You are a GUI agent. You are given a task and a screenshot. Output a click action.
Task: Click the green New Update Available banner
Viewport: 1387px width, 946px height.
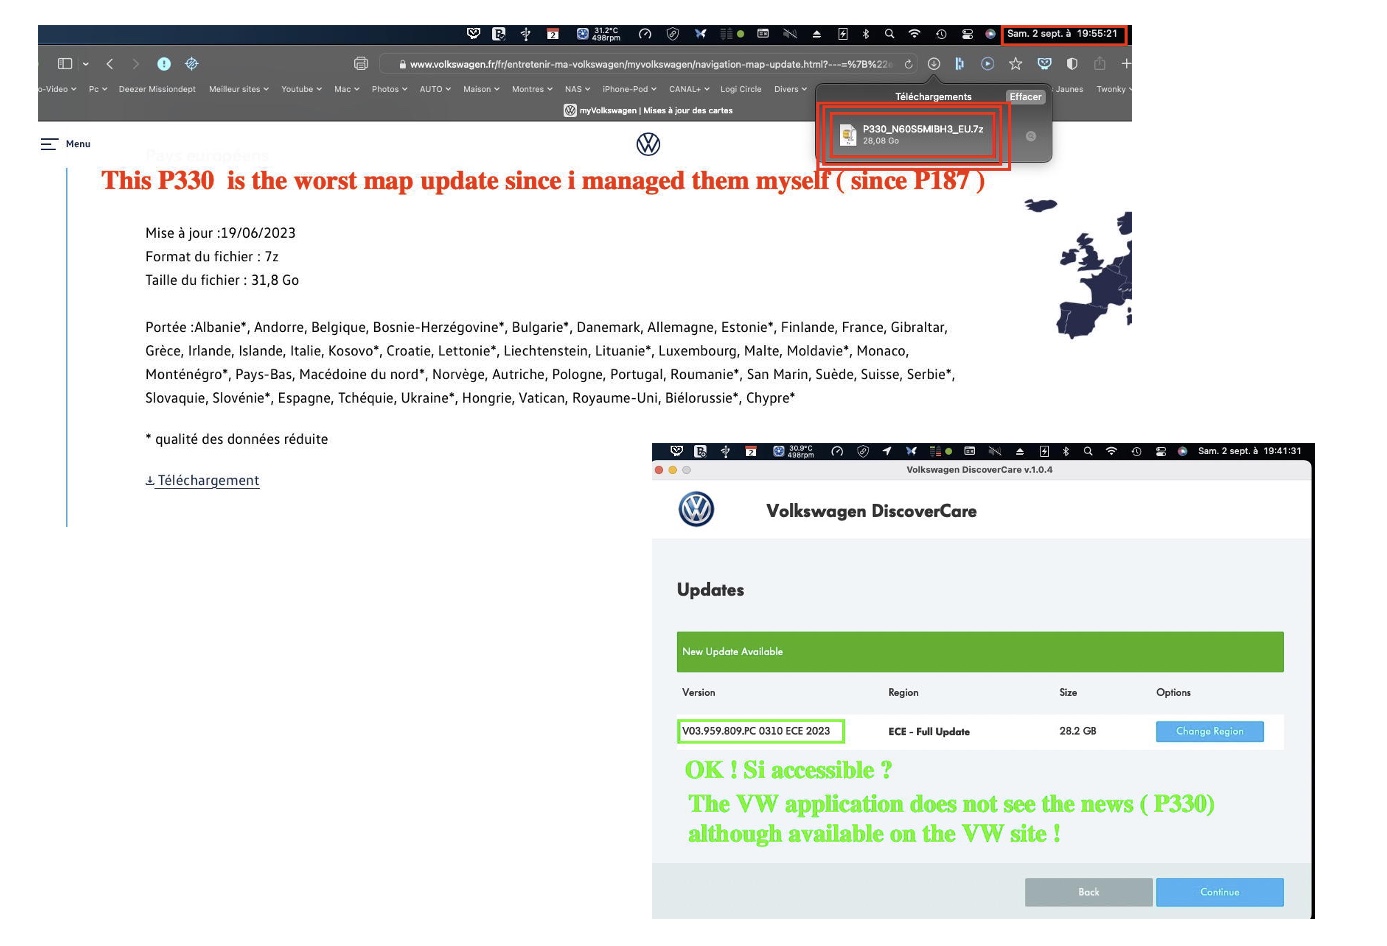[x=980, y=652]
